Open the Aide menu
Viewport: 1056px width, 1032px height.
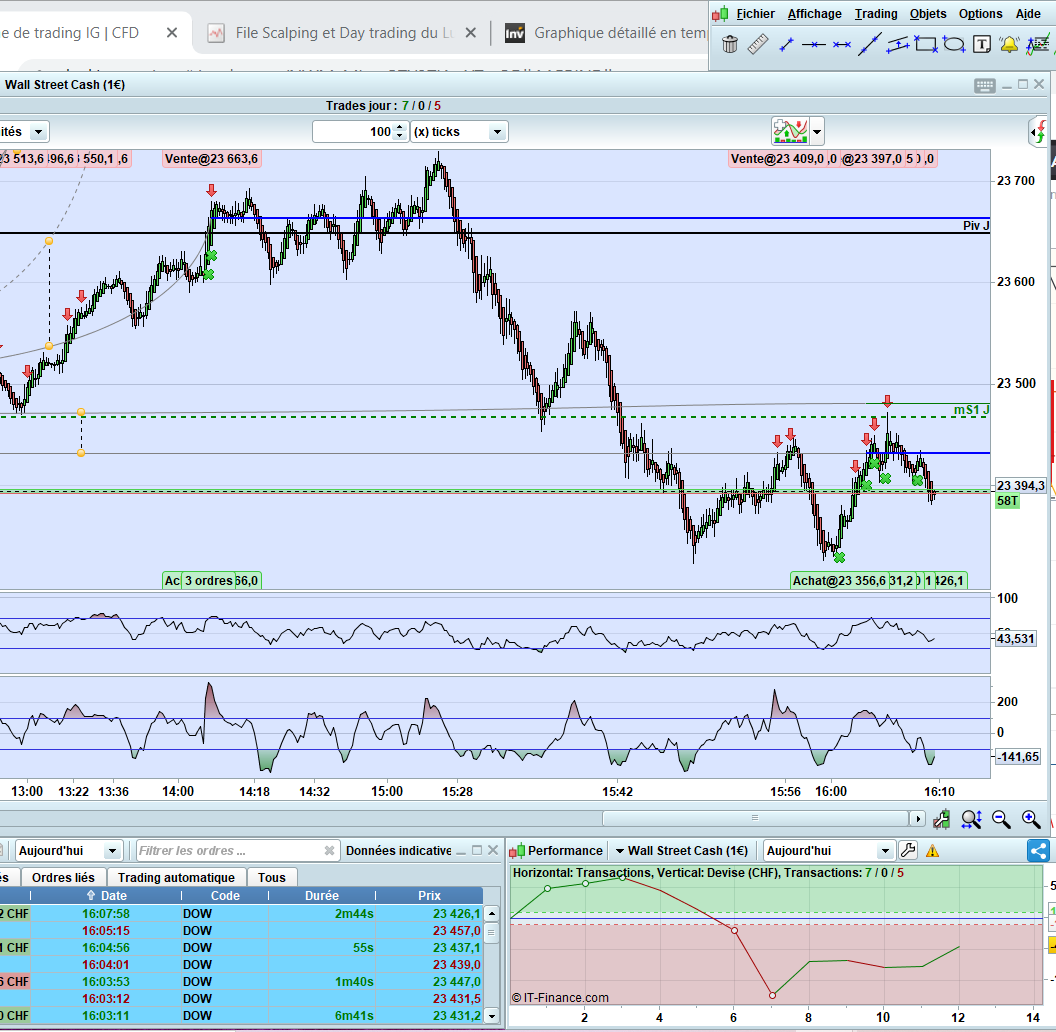pos(1028,13)
